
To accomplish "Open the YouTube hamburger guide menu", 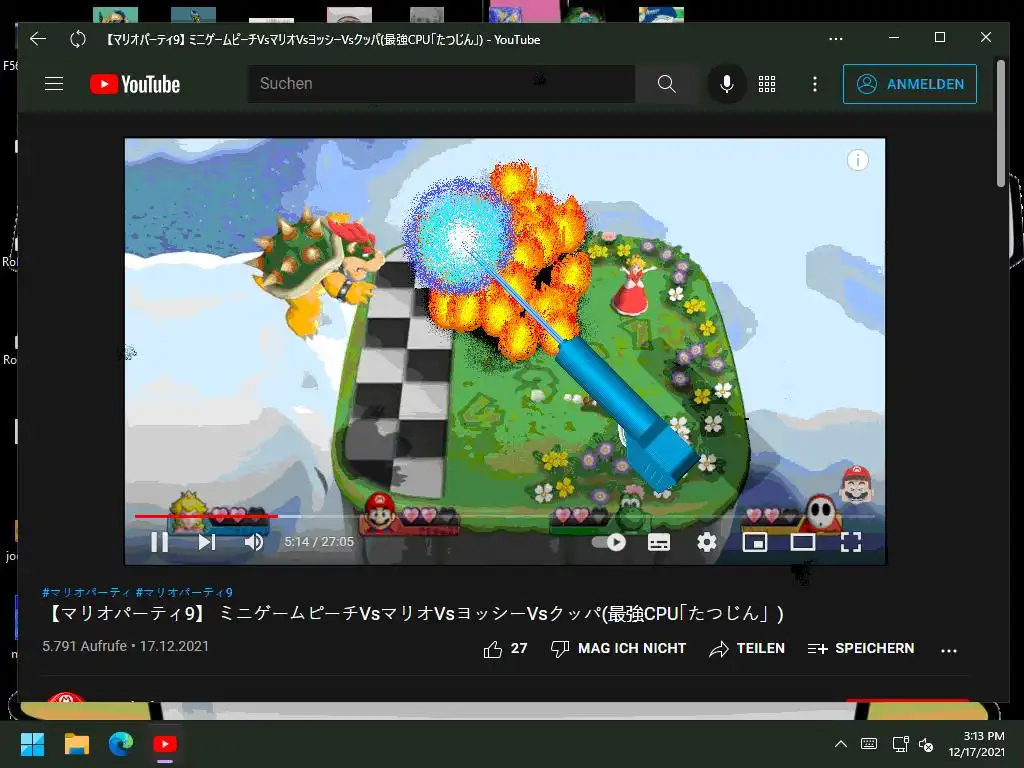I will [54, 84].
